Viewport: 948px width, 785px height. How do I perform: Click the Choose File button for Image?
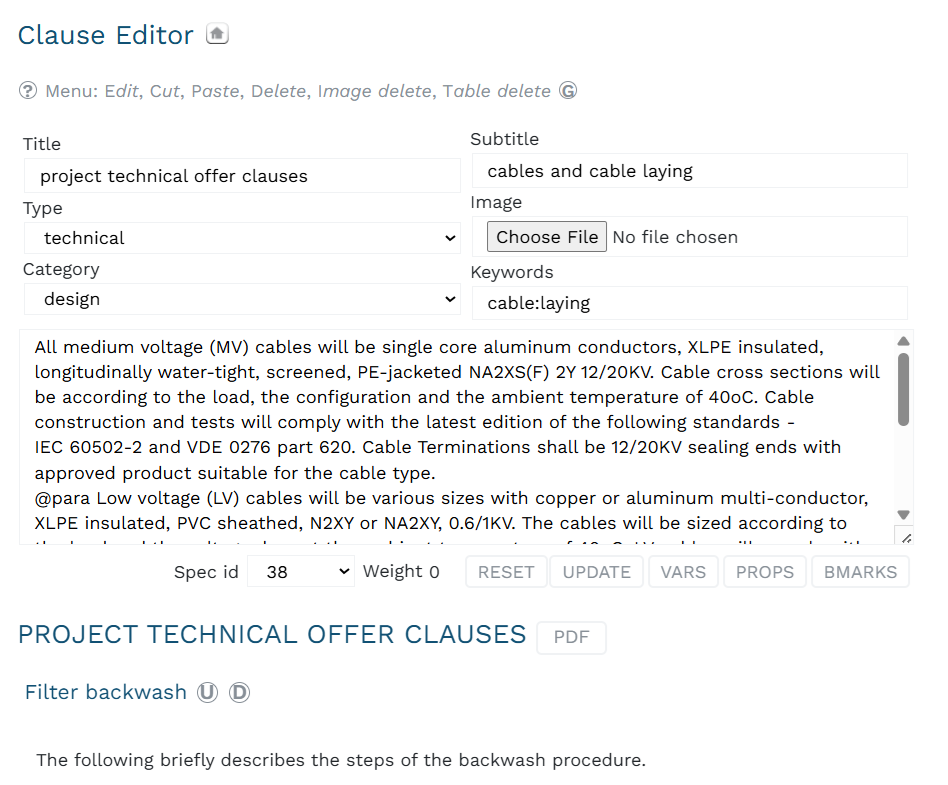(x=547, y=236)
